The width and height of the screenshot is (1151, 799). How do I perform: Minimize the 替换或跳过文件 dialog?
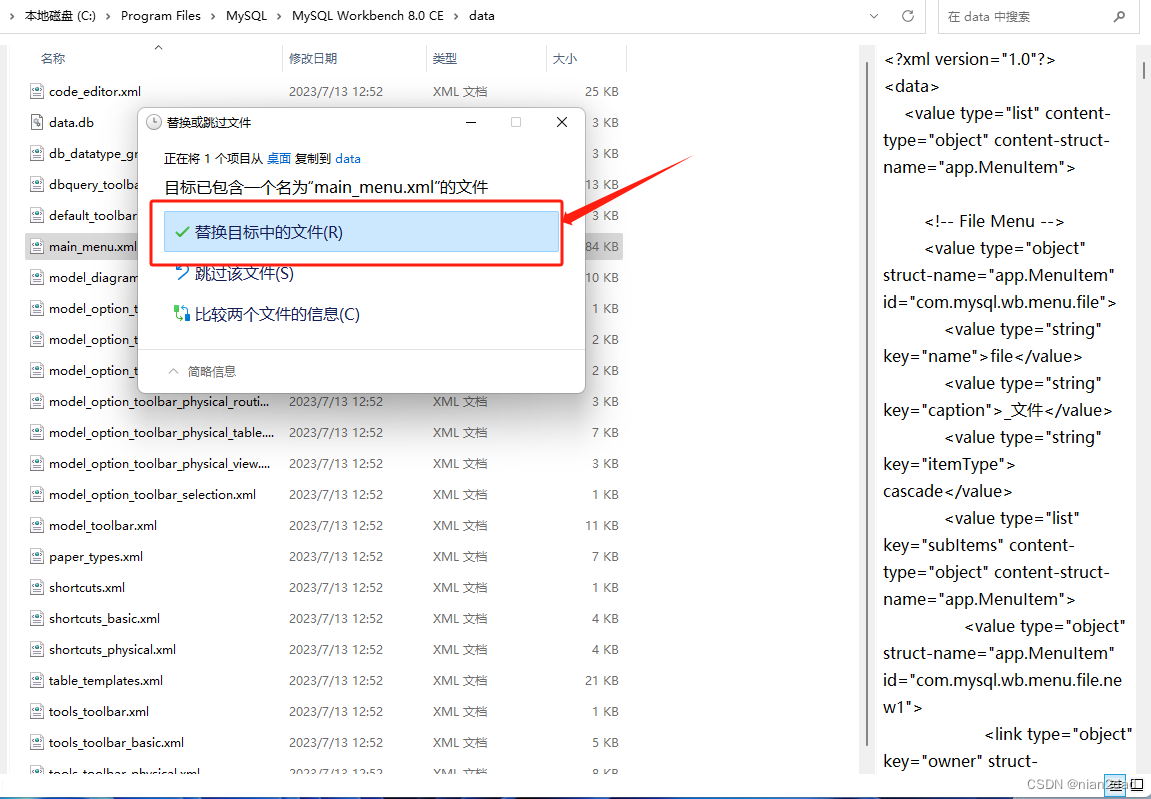click(470, 123)
